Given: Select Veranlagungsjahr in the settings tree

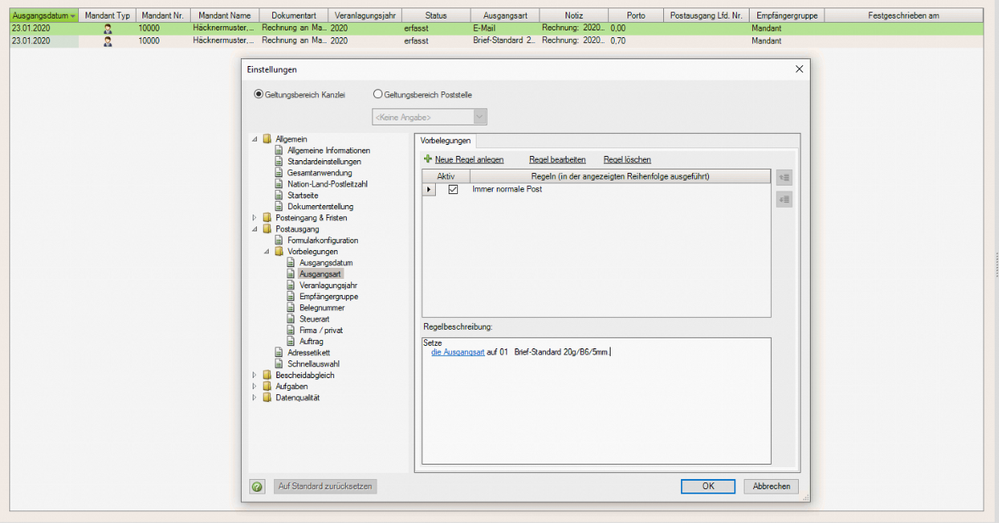Looking at the screenshot, I should [328, 285].
